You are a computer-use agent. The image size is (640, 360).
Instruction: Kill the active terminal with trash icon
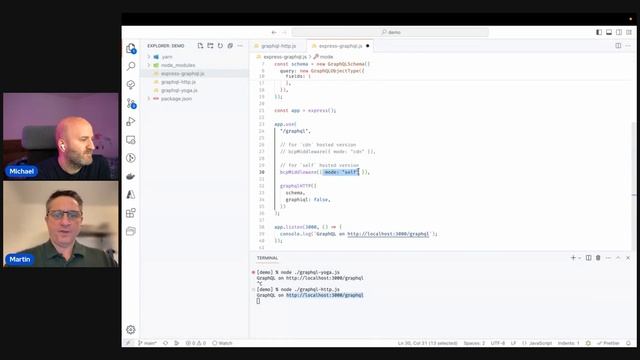[x=598, y=258]
